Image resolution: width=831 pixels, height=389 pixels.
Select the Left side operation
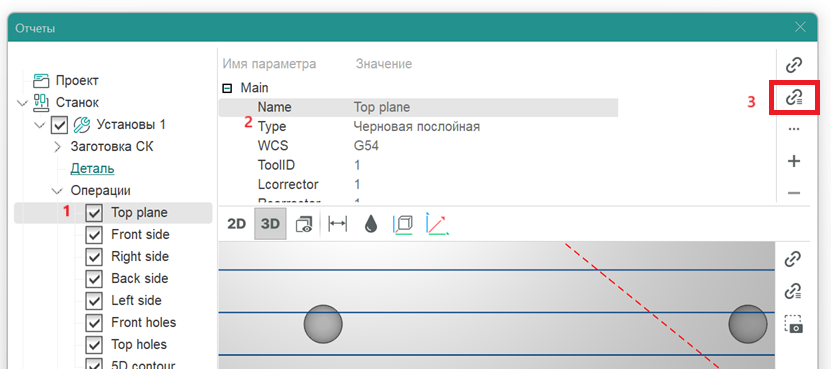coord(136,300)
